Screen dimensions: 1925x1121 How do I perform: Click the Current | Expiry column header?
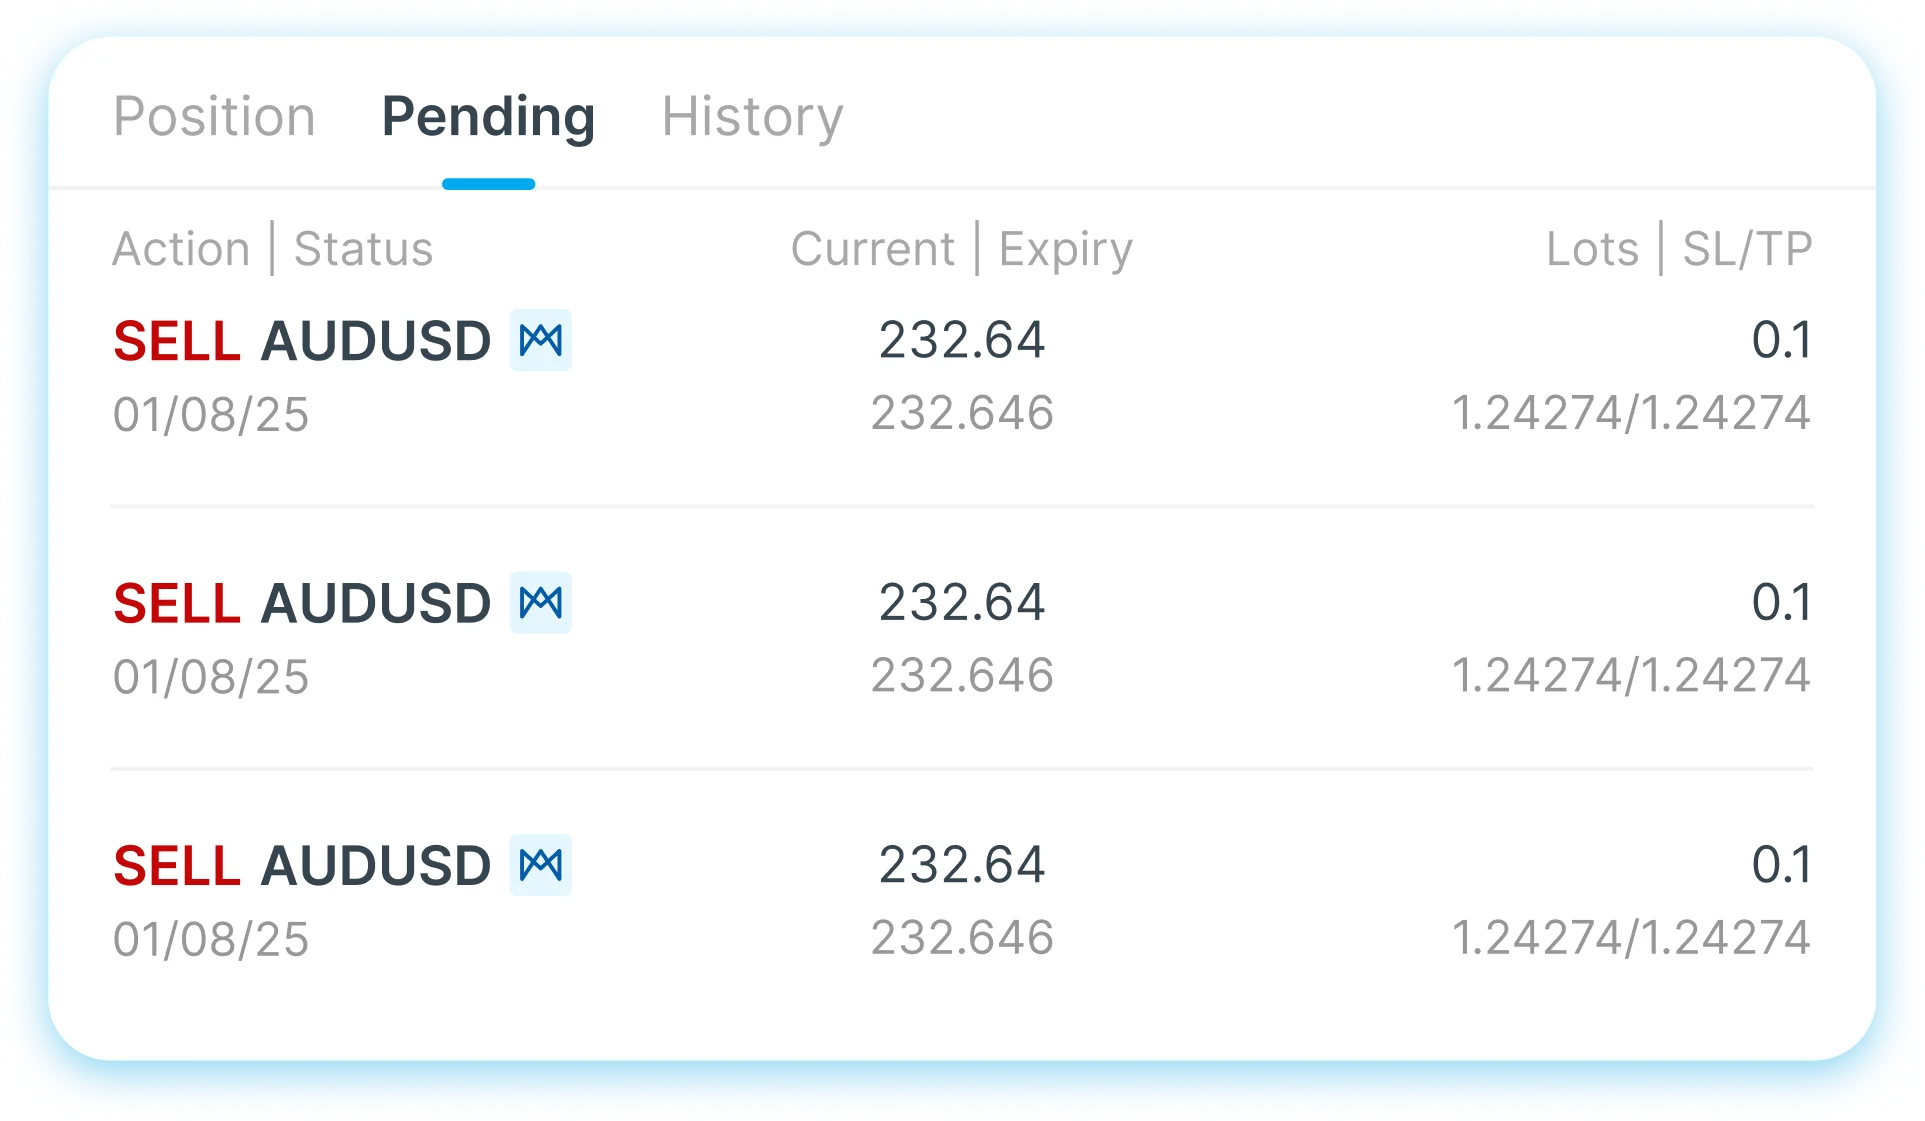click(962, 249)
